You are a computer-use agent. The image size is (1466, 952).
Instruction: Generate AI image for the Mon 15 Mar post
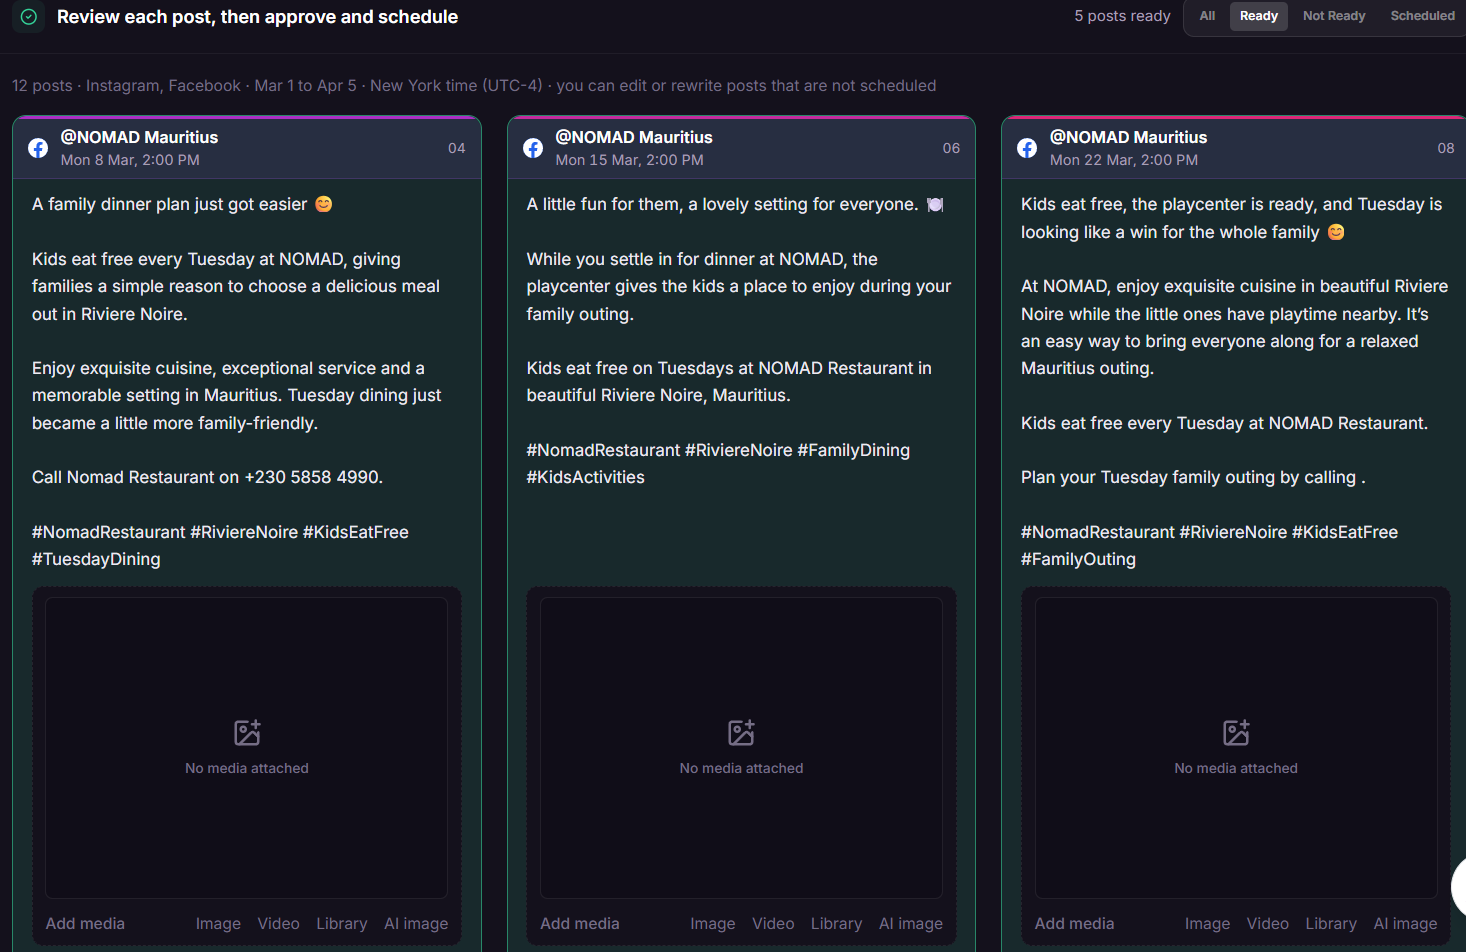tap(911, 924)
